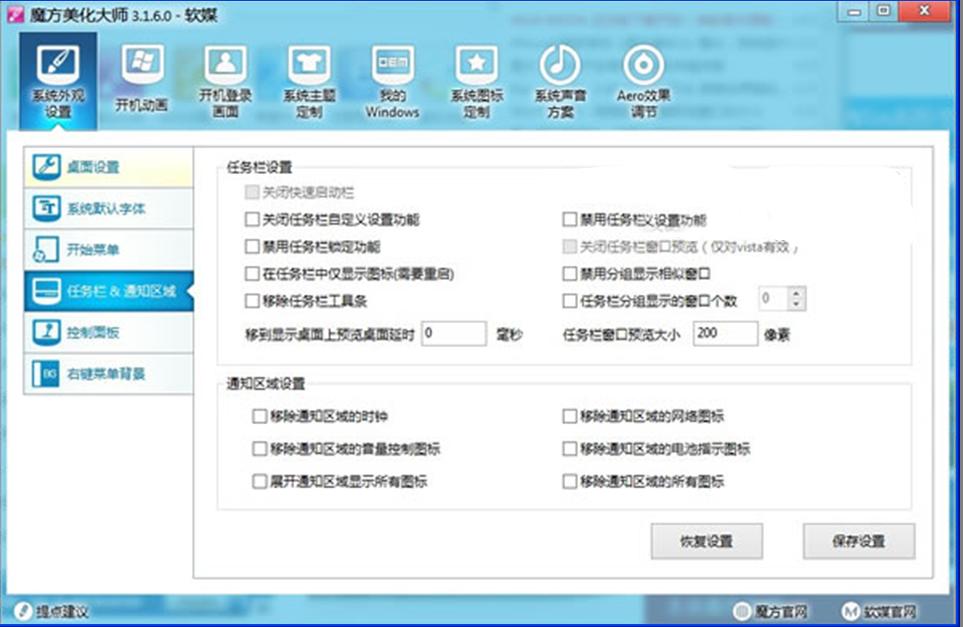Click 桌面设置 wrench sidebar icon
This screenshot has width=963, height=627.
point(47,166)
